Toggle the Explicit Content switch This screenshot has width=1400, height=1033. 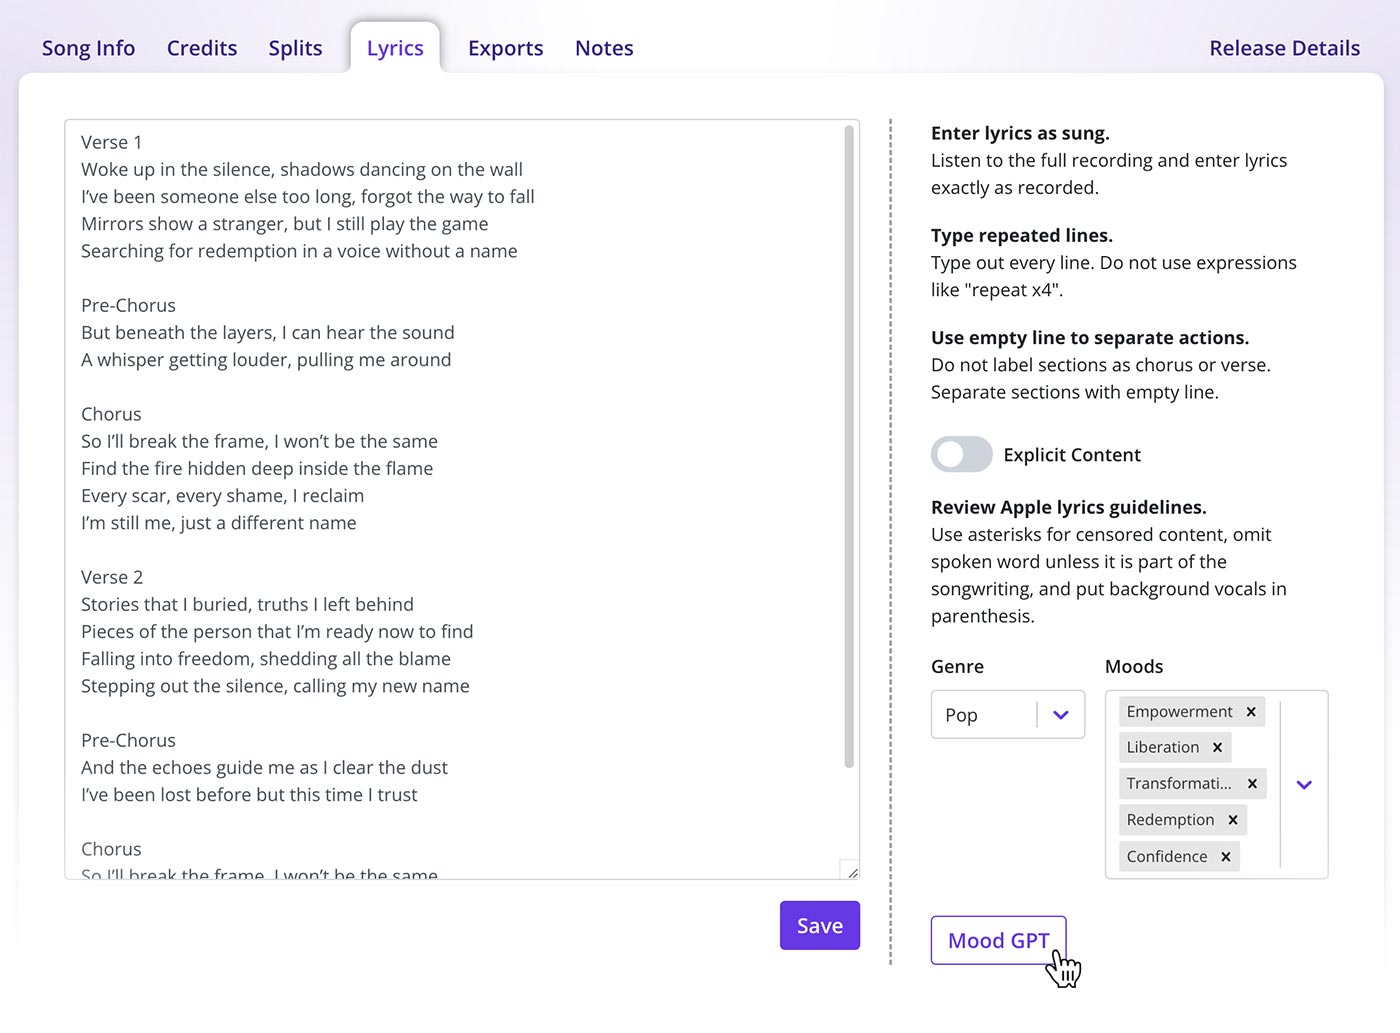(x=961, y=455)
